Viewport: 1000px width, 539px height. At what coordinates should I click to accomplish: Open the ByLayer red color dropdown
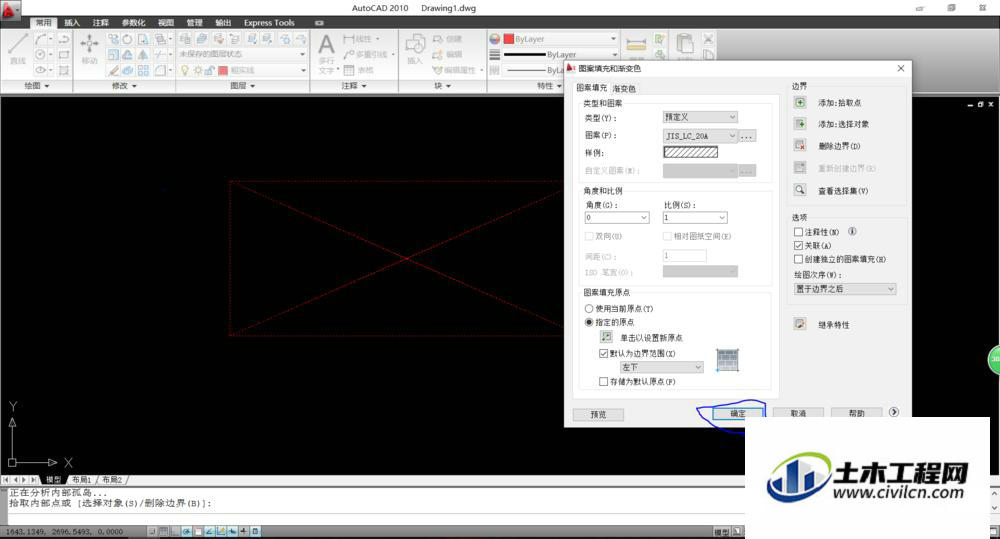point(560,39)
